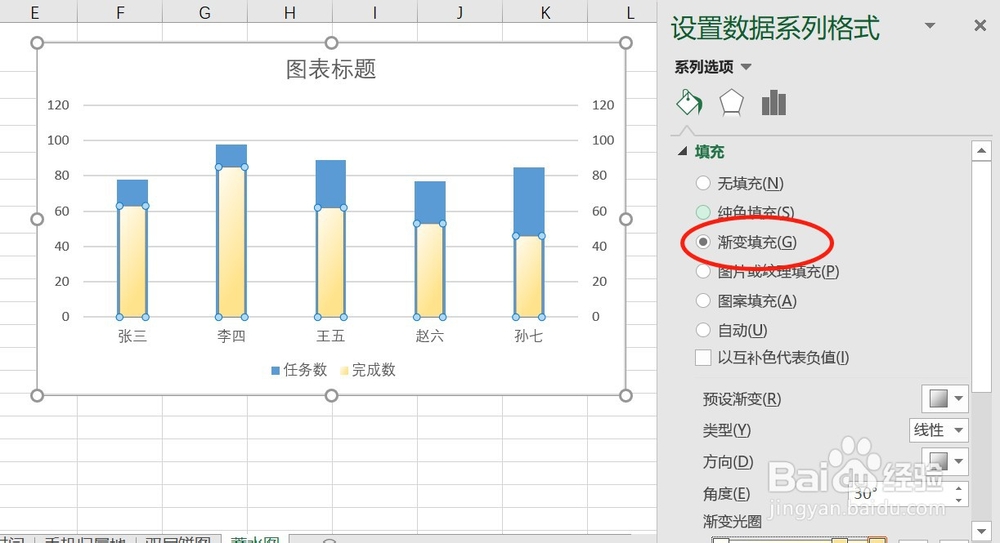Enable 以互补色代表负值(I) checkbox
The image size is (1000, 543).
click(703, 357)
